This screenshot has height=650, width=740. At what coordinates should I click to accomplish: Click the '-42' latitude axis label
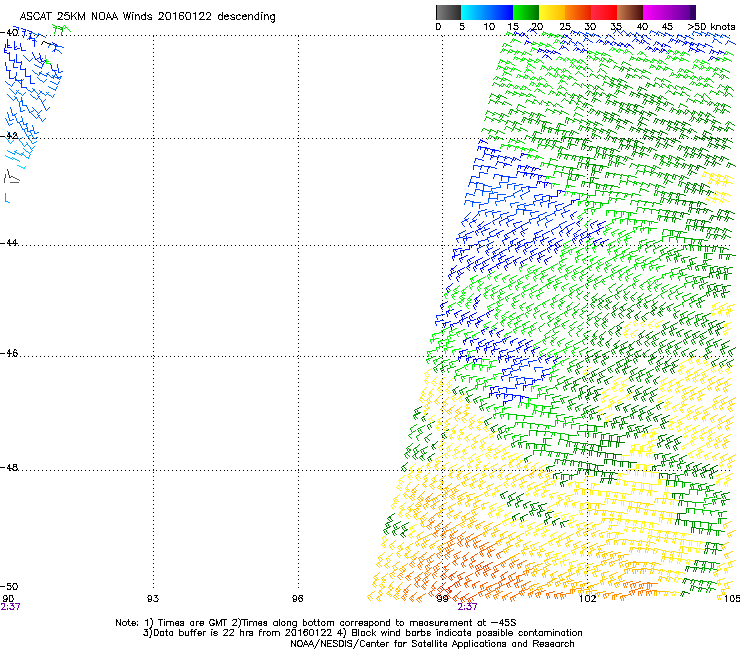coord(9,136)
